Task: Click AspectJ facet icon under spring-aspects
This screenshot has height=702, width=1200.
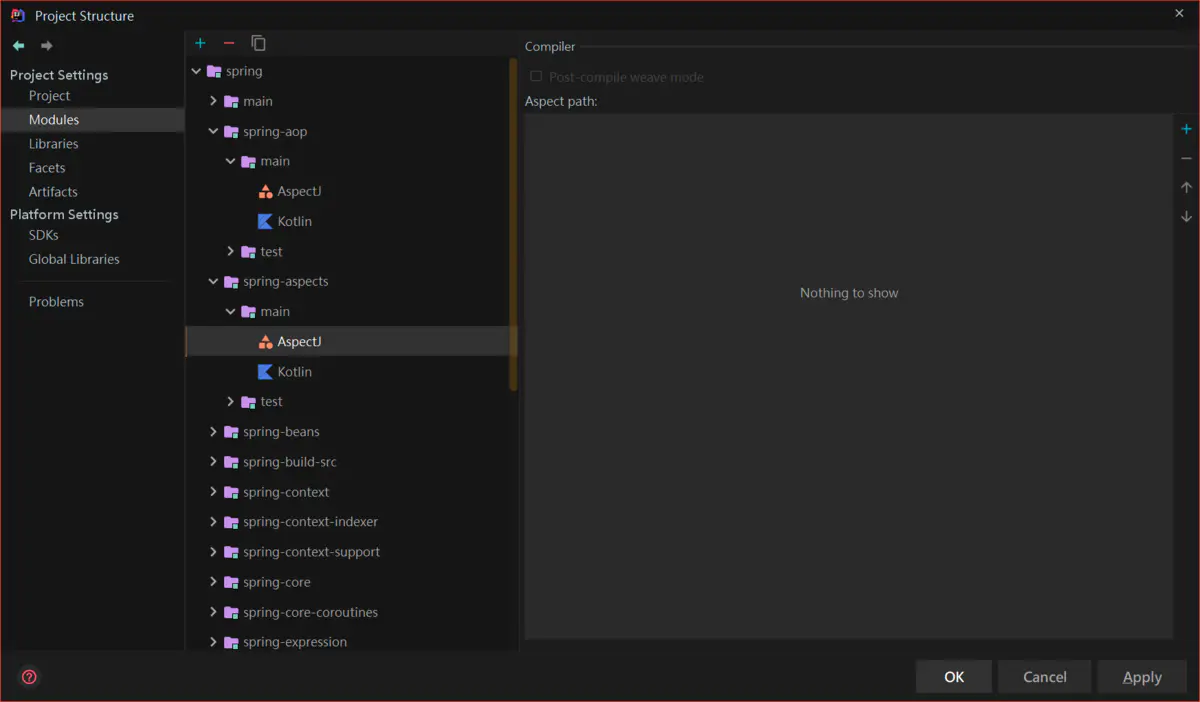Action: [265, 342]
